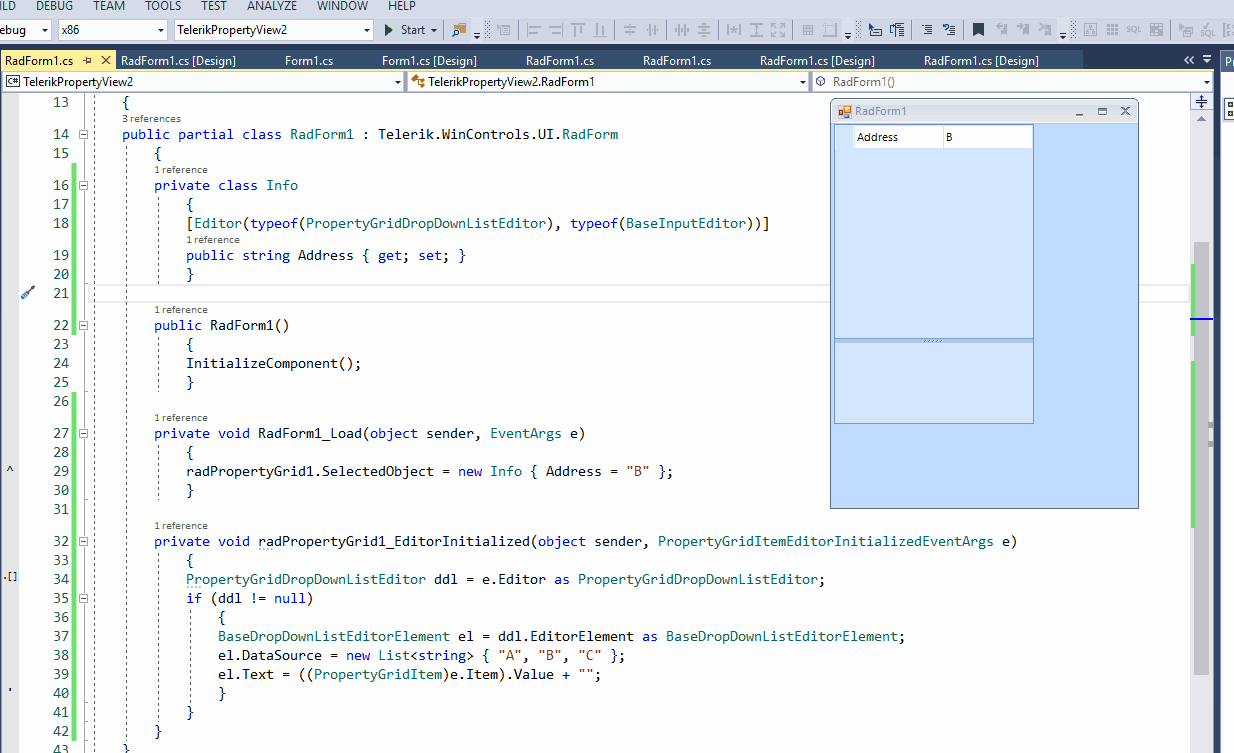
Task: Open the TelerikPropertyView2 startup project dropdown
Action: click(x=365, y=30)
